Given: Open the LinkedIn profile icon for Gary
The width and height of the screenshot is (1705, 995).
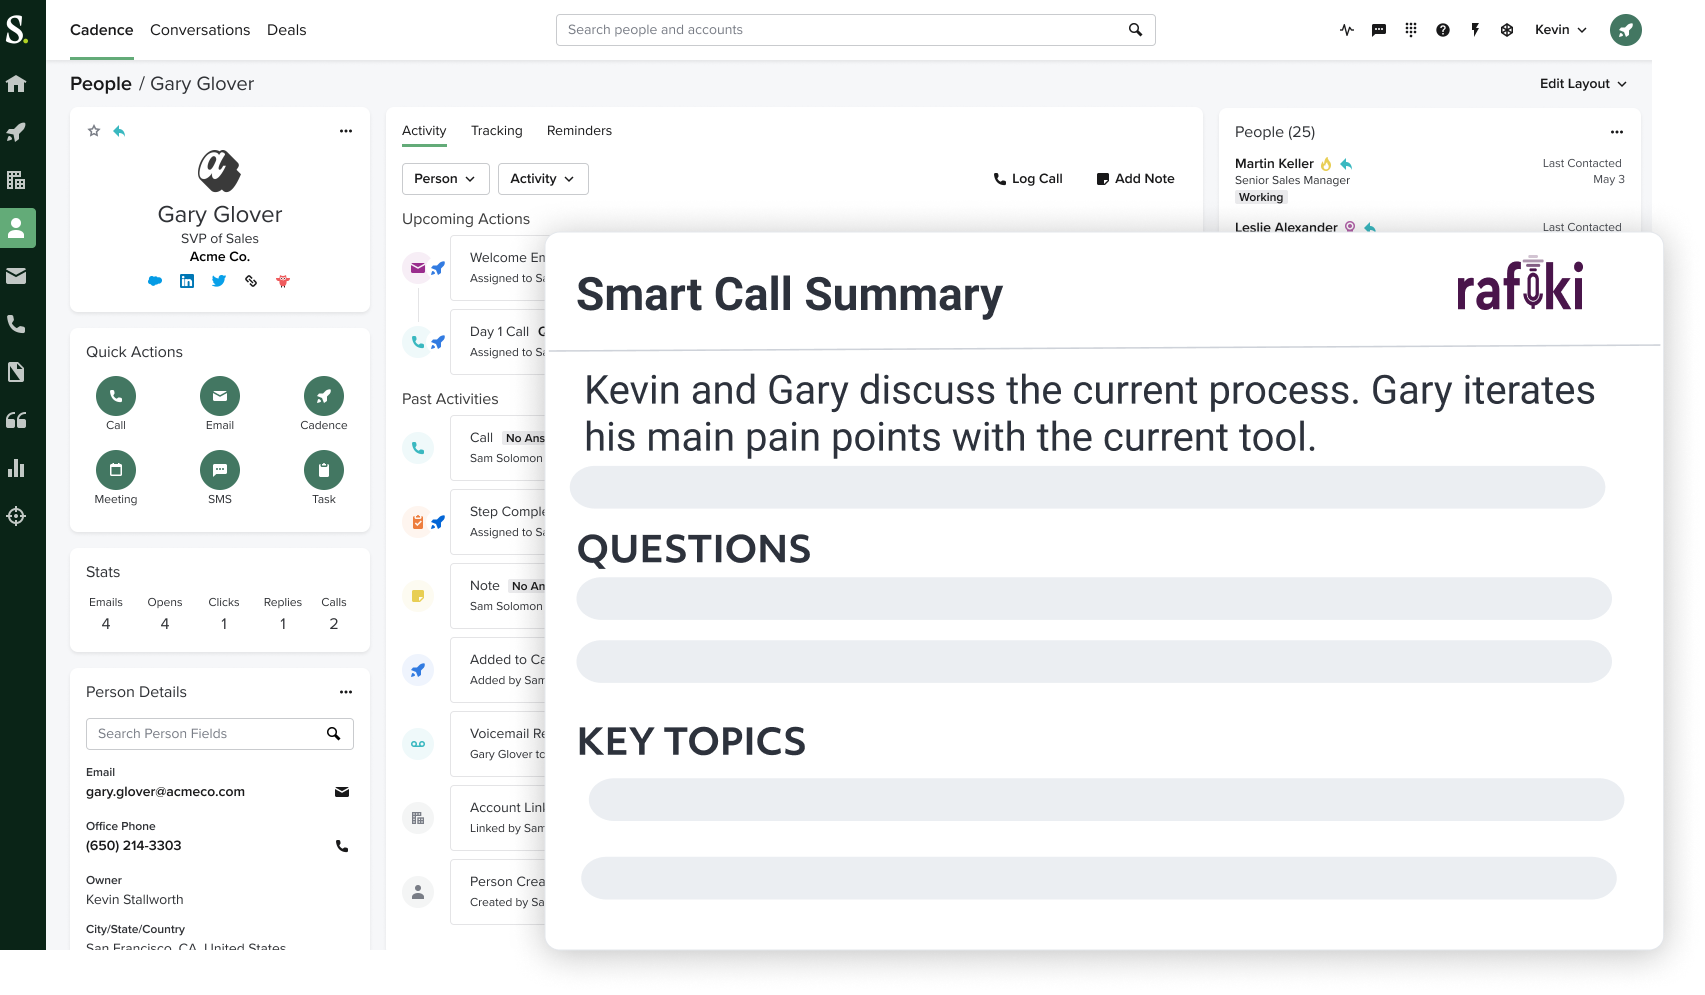Looking at the screenshot, I should point(187,281).
